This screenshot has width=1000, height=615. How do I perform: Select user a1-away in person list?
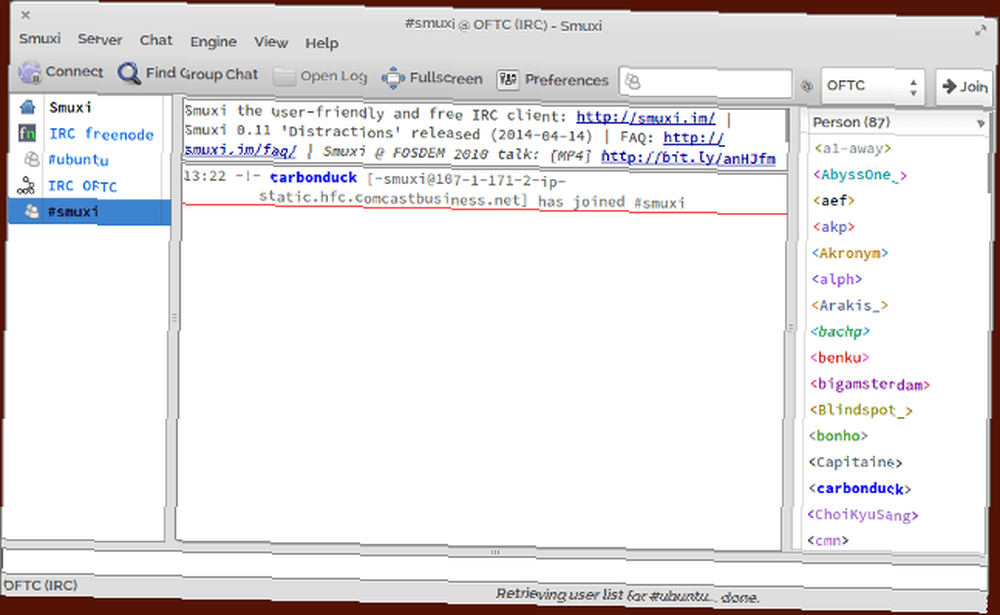click(x=853, y=149)
